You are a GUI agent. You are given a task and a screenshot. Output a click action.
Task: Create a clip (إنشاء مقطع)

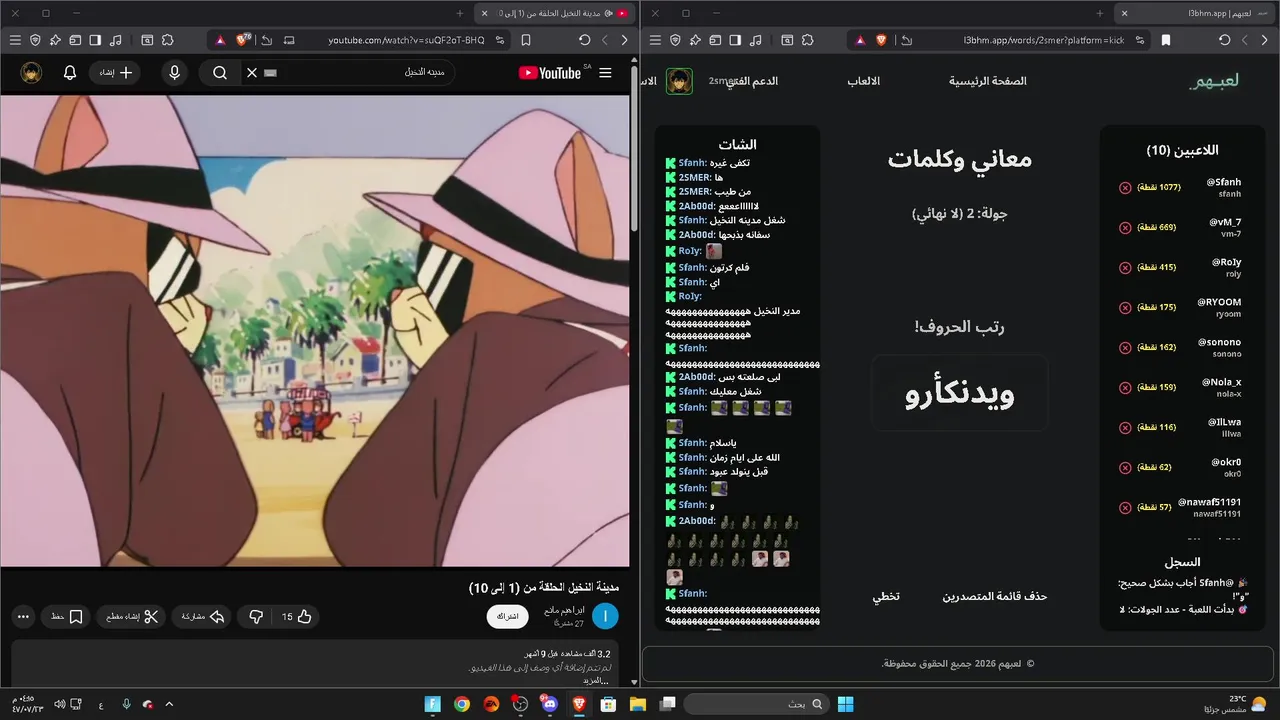(x=132, y=617)
